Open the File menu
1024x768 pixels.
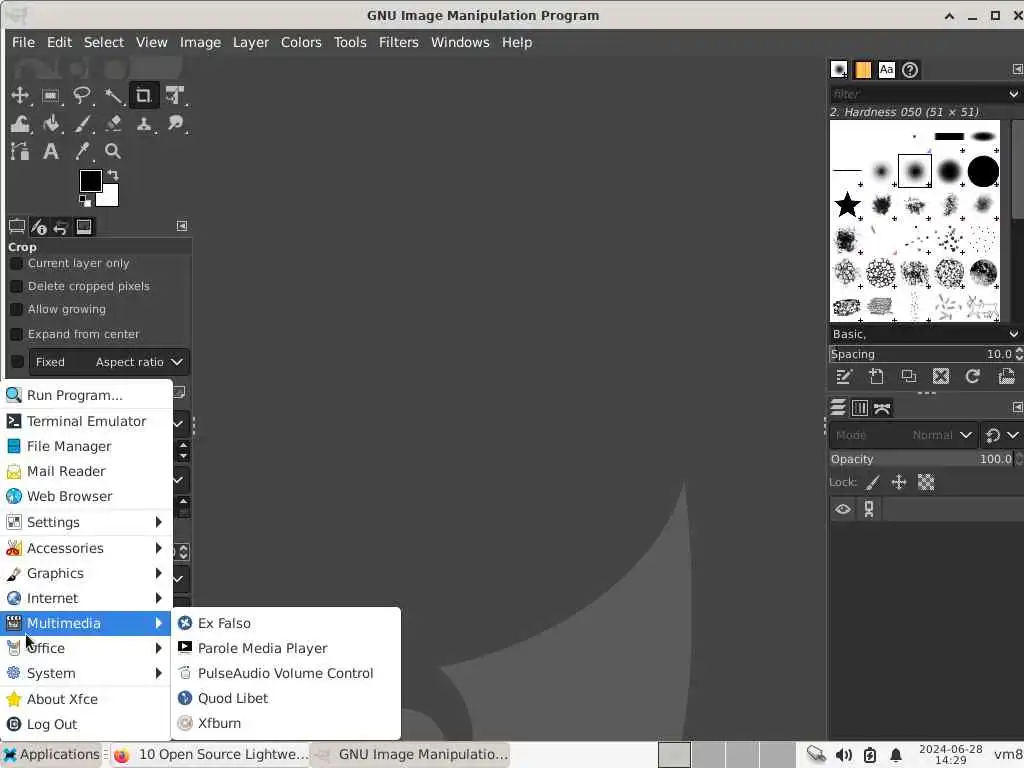[x=24, y=42]
